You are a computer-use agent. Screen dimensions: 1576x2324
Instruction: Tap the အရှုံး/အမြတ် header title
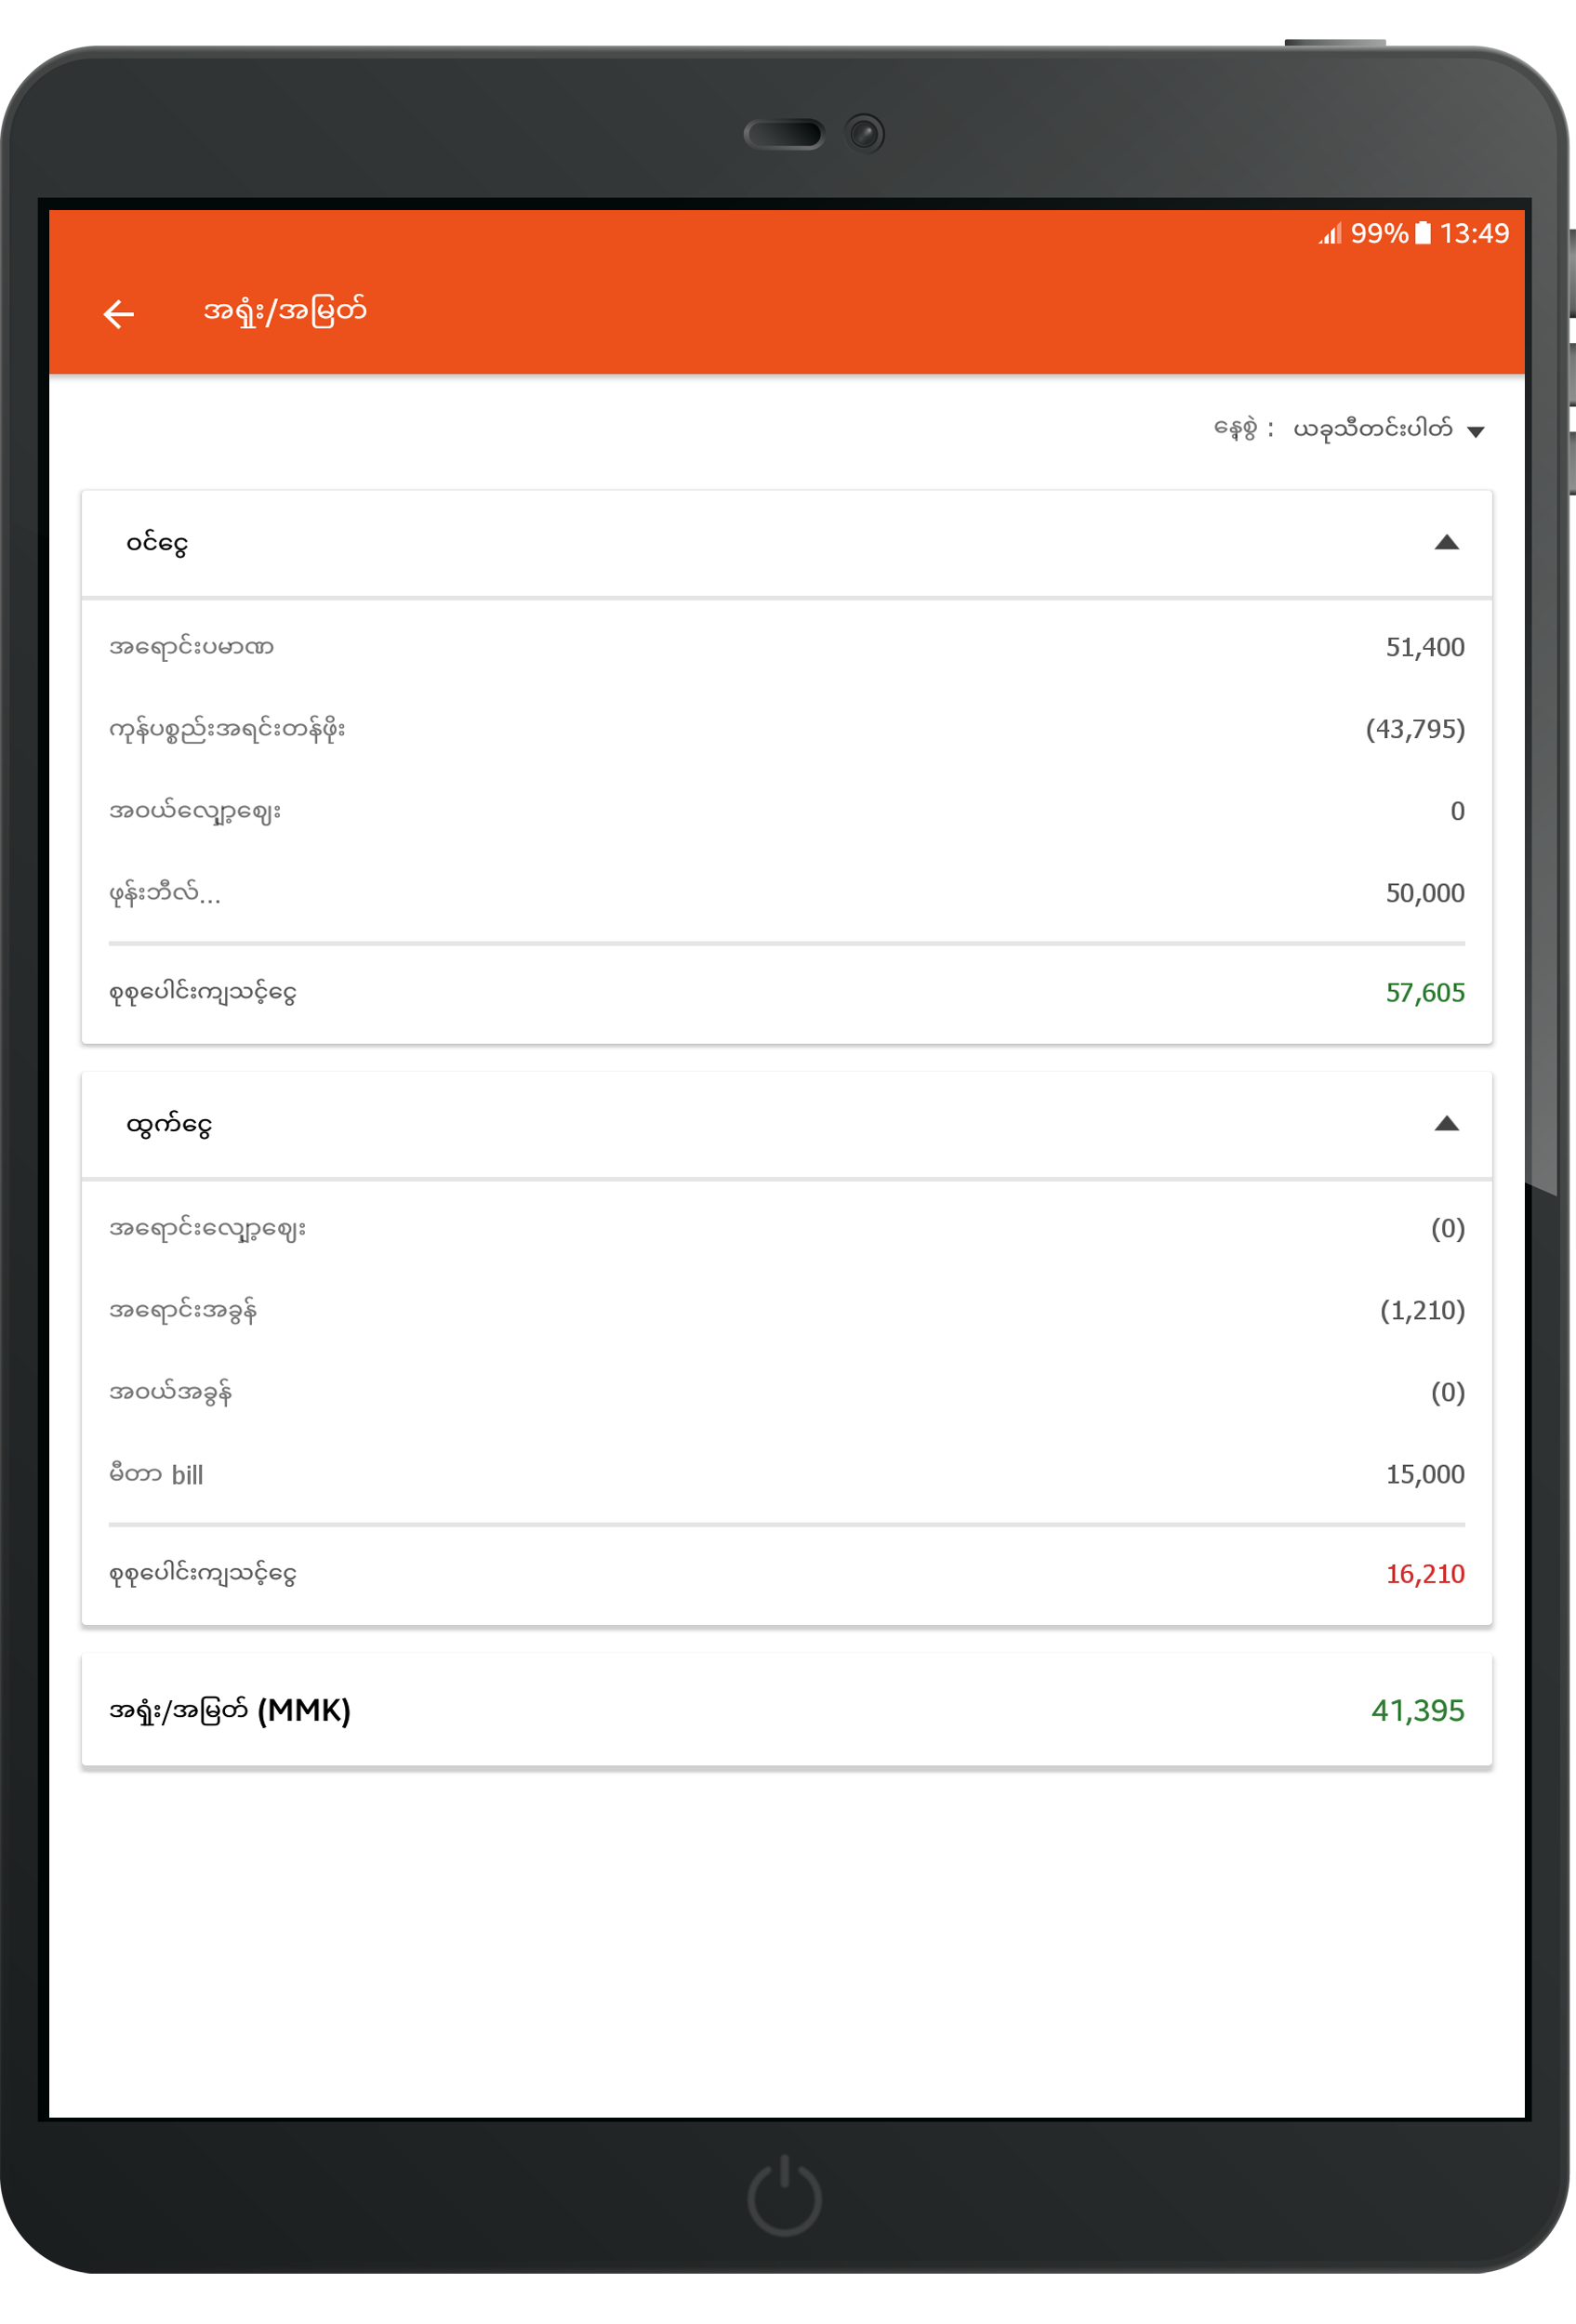click(285, 313)
